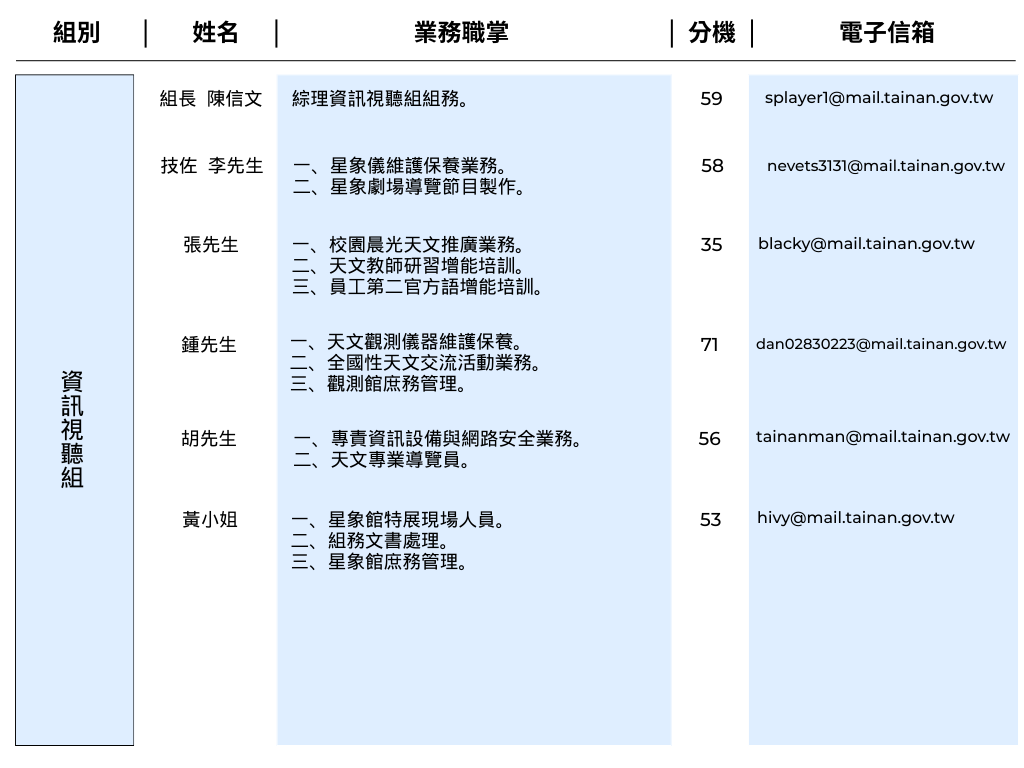
Task: Click email dan02830223@mail.tainan.gov.tw
Action: pyautogui.click(x=881, y=344)
